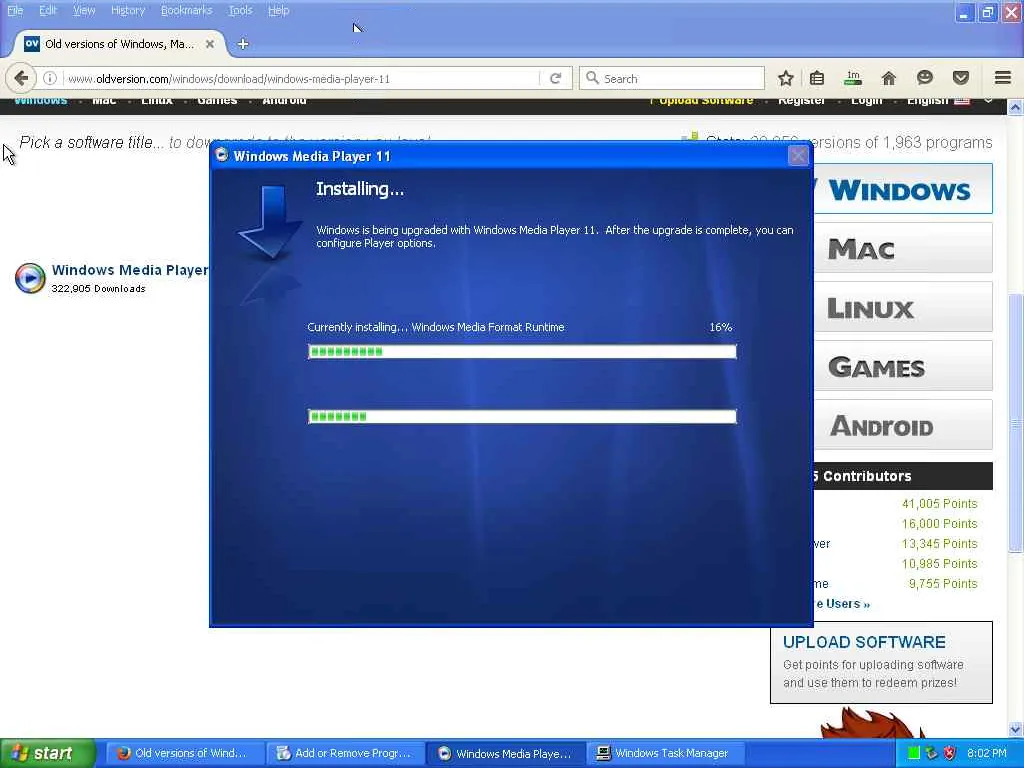Screen dimensions: 1024x768
Task: Click the Firefox Search box
Action: [672, 78]
